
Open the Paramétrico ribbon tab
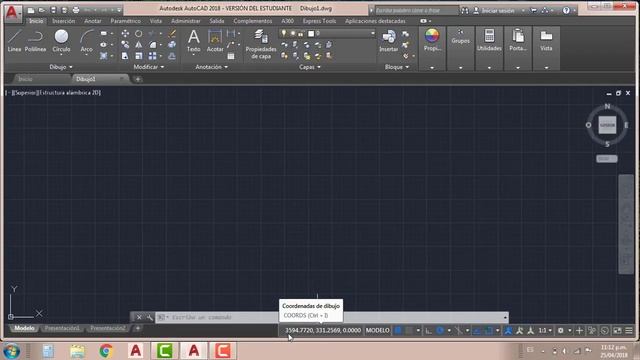point(125,21)
